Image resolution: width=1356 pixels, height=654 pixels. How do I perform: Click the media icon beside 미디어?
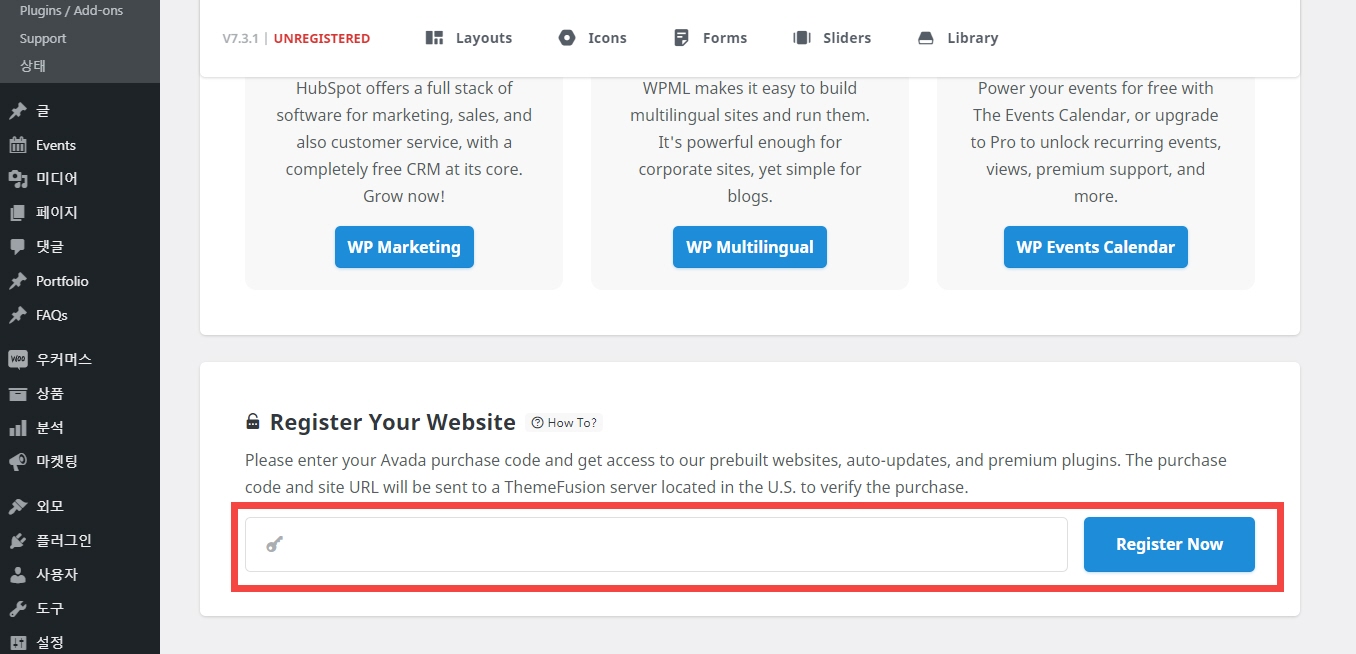(18, 179)
